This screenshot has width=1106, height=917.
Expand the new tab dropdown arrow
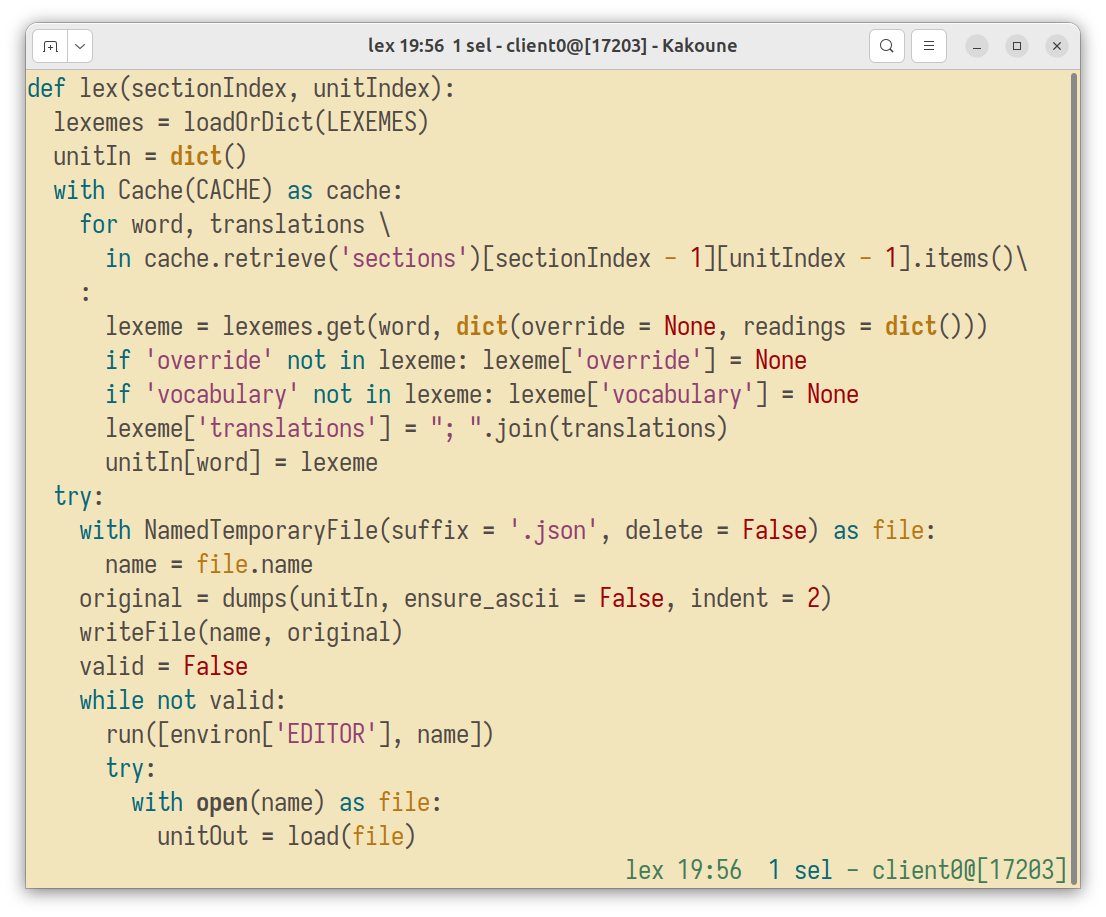tap(80, 47)
